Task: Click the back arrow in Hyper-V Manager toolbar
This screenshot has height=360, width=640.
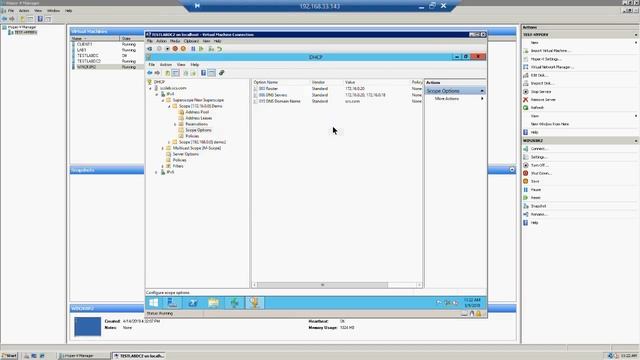Action: click(x=4, y=19)
